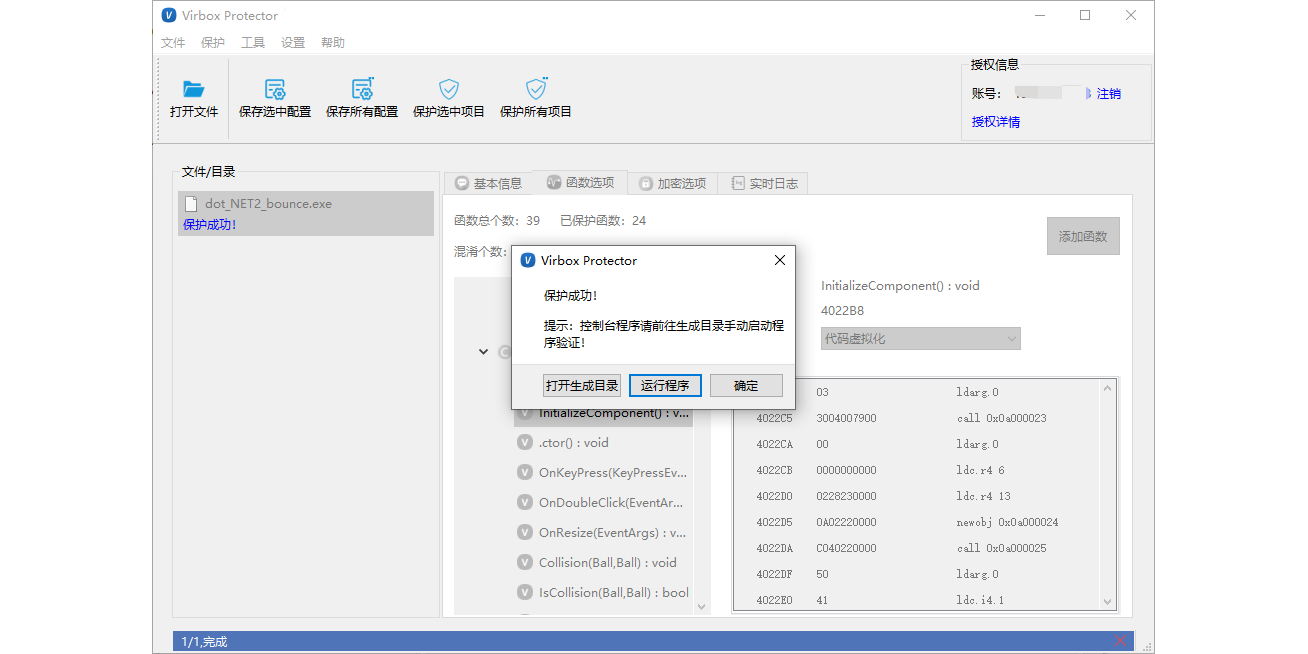The height and width of the screenshot is (654, 1308).
Task: Open the 设置 menu
Action: point(293,41)
